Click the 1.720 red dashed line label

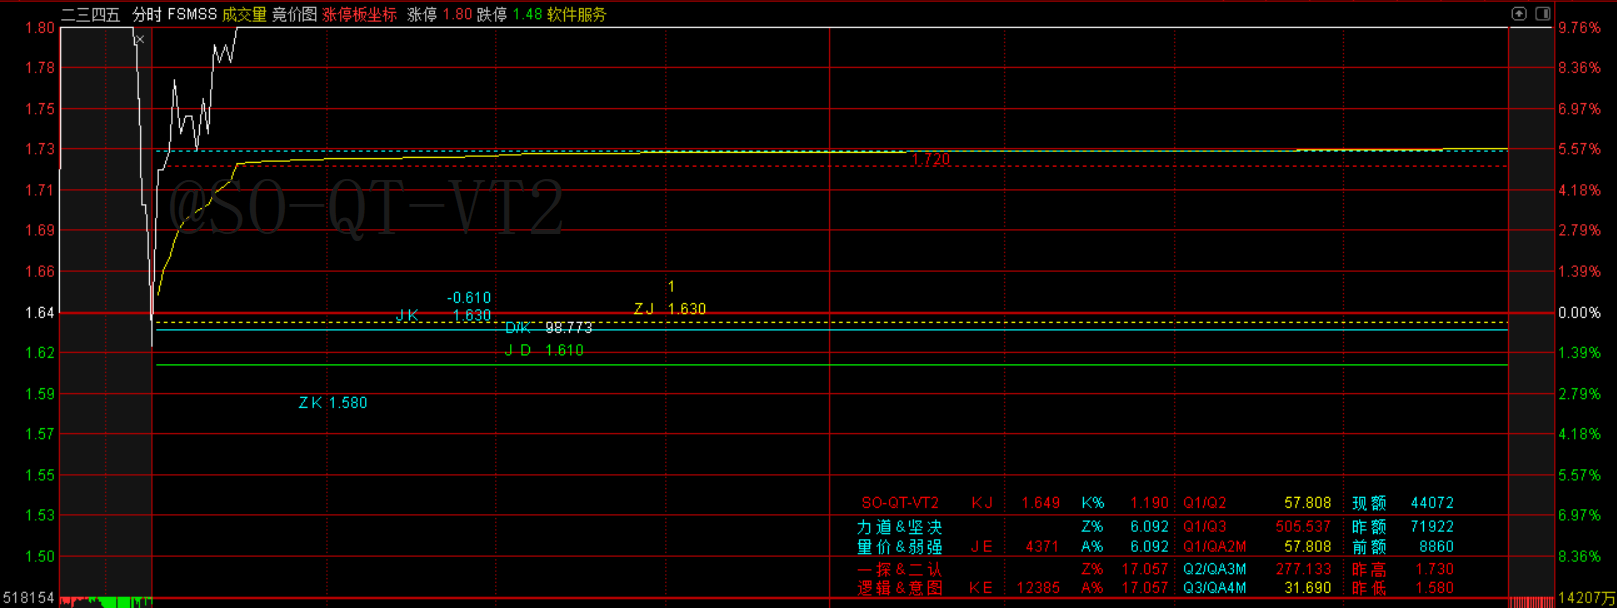point(931,160)
